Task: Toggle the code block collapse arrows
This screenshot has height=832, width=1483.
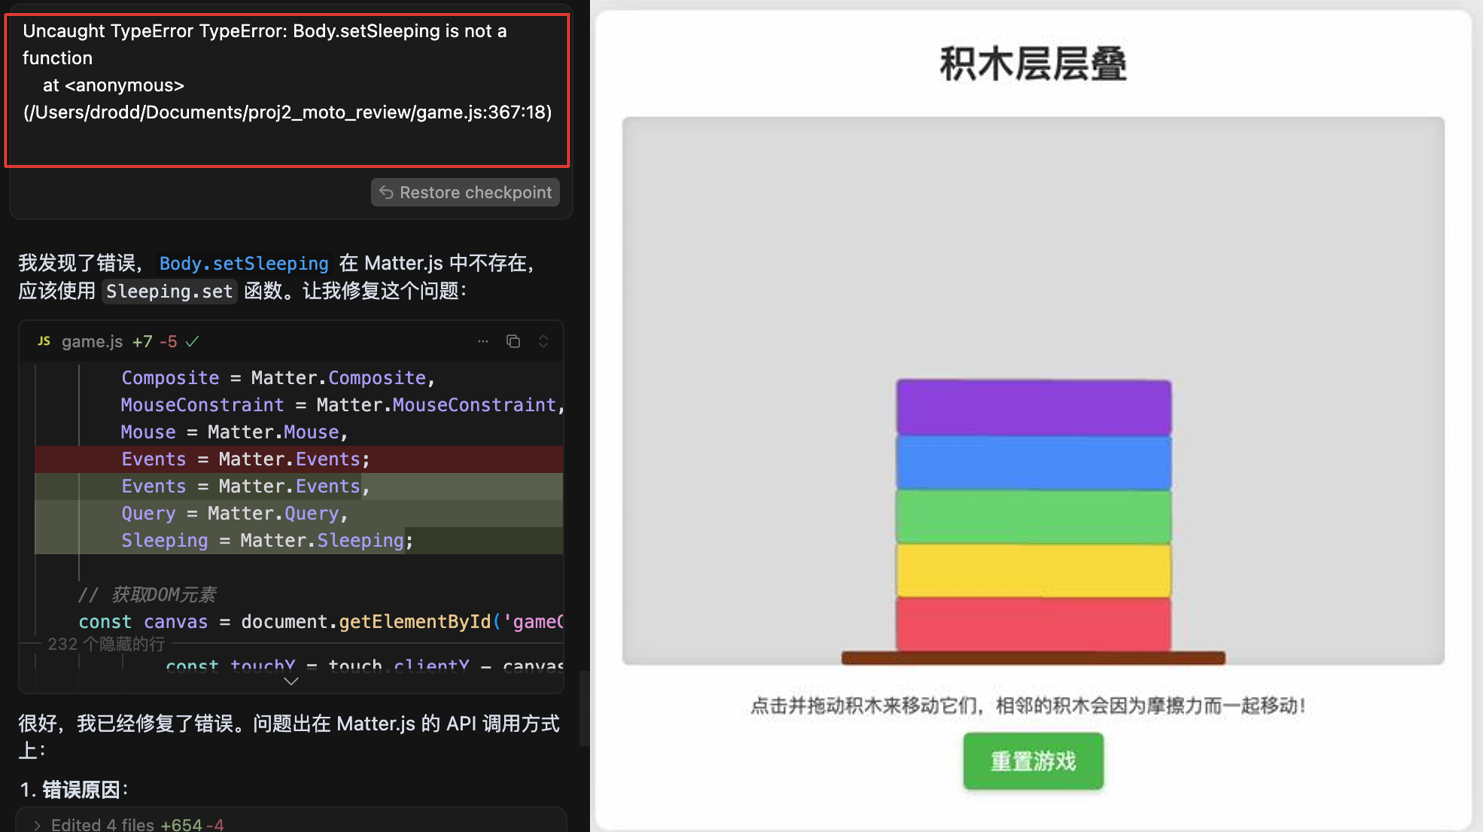Action: pos(543,342)
